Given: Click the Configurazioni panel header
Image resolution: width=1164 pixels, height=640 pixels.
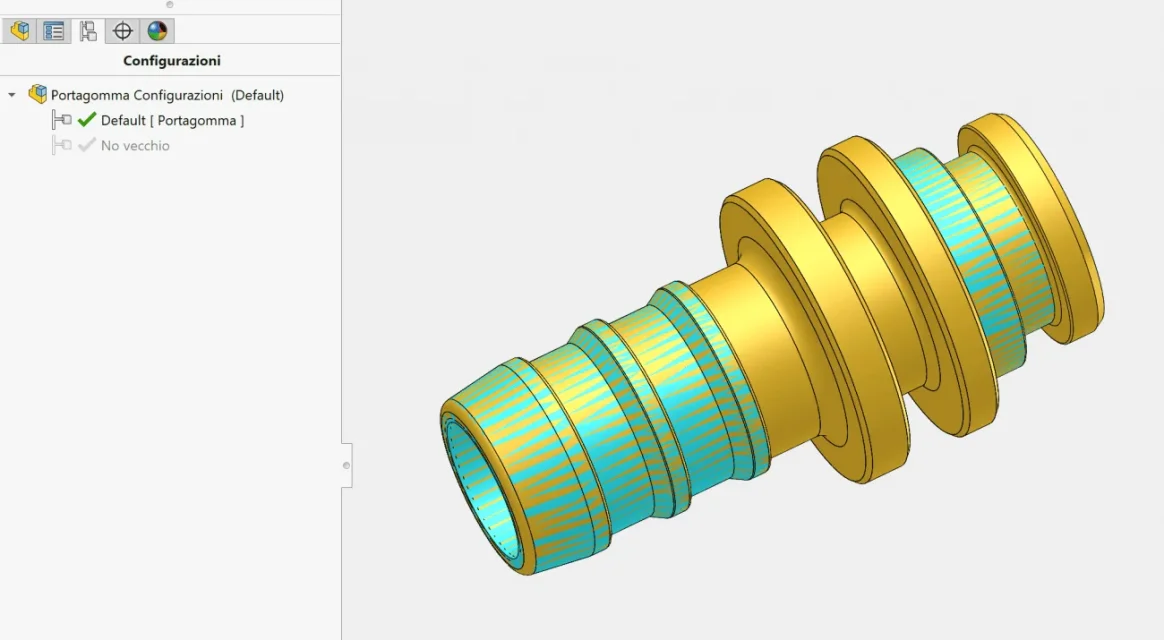Looking at the screenshot, I should coord(171,61).
